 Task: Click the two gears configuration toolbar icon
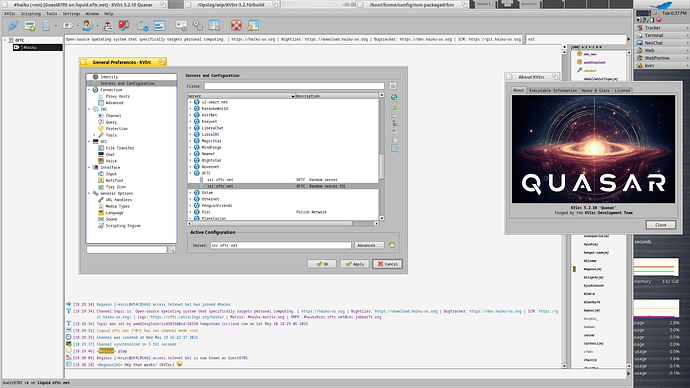coord(198,26)
